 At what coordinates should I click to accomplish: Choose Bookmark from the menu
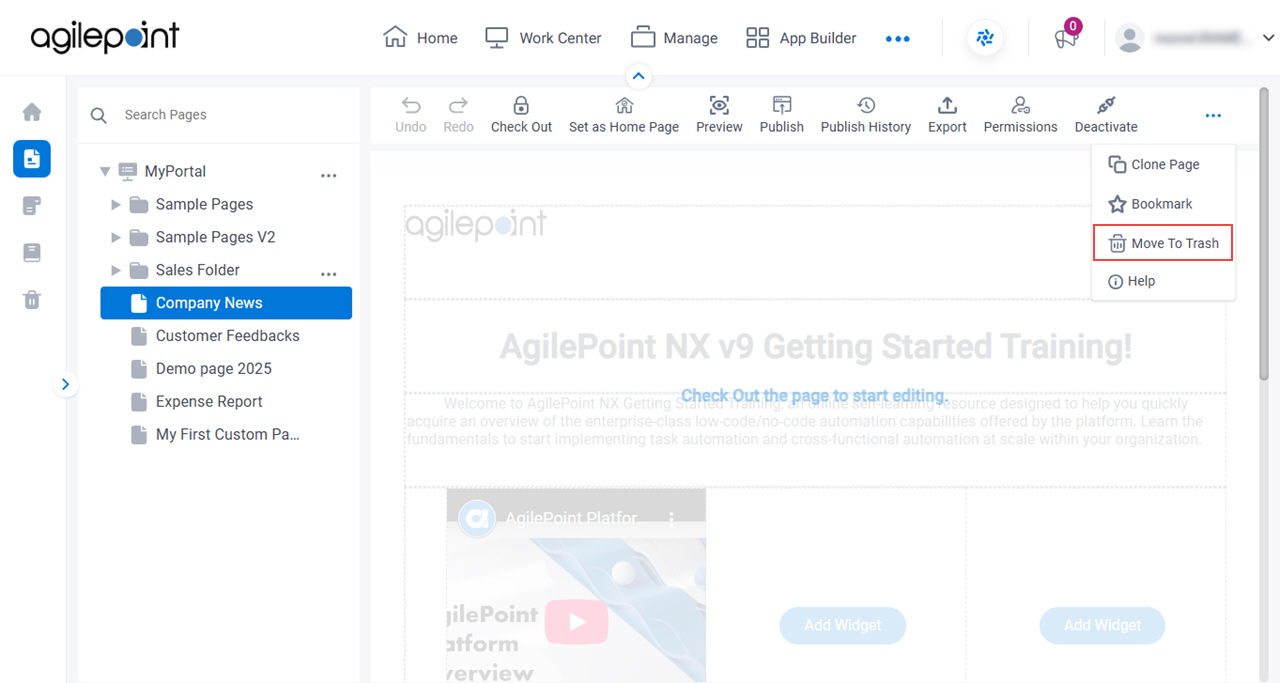pyautogui.click(x=1164, y=204)
